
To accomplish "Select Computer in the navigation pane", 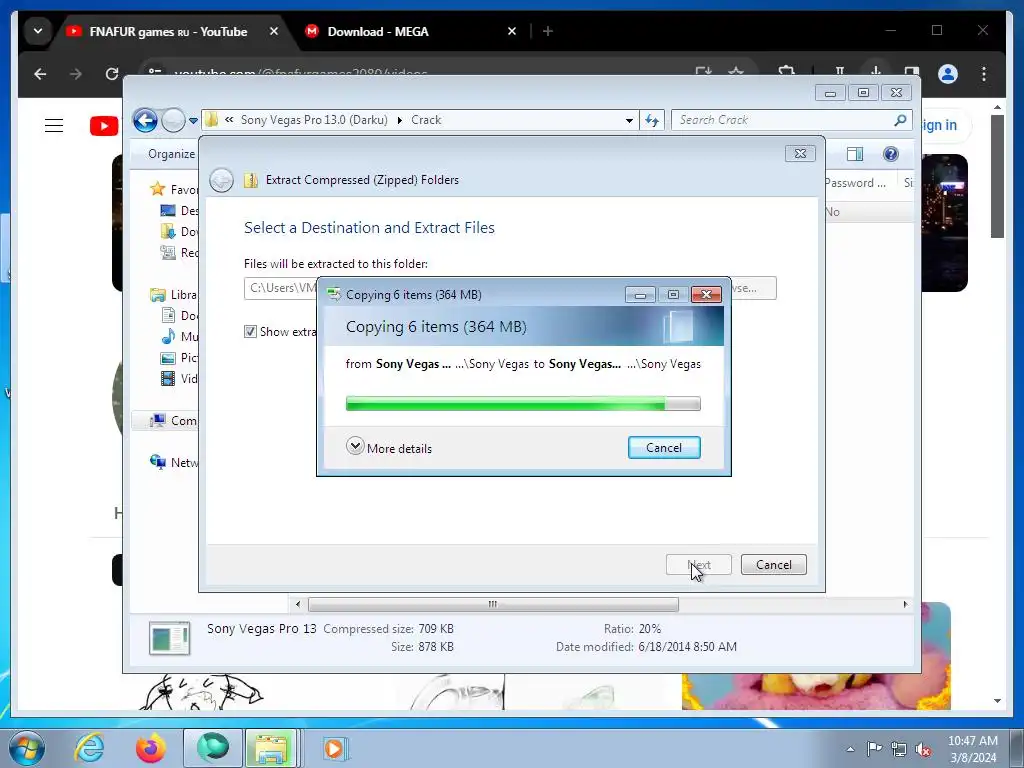I will point(174,421).
